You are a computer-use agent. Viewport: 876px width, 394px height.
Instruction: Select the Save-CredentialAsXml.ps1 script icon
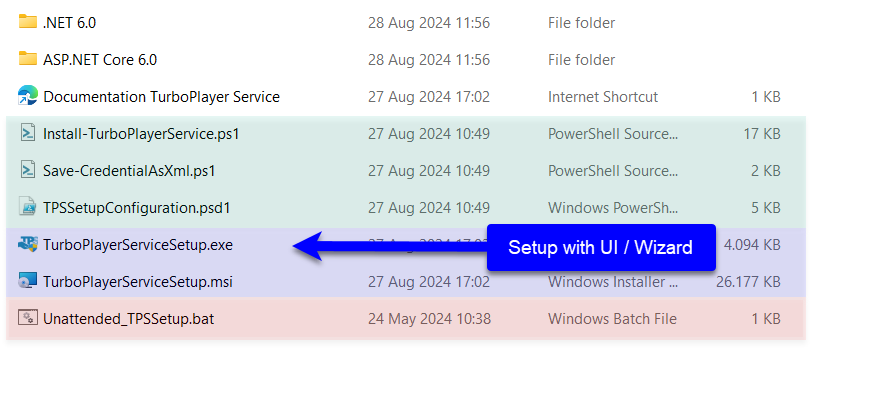pos(27,170)
